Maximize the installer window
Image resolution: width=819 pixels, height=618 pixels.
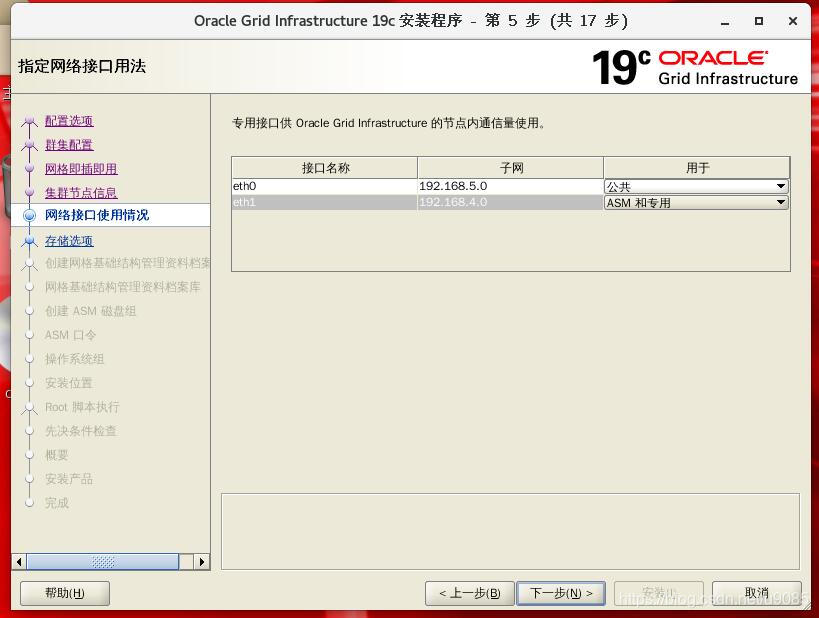[x=759, y=21]
